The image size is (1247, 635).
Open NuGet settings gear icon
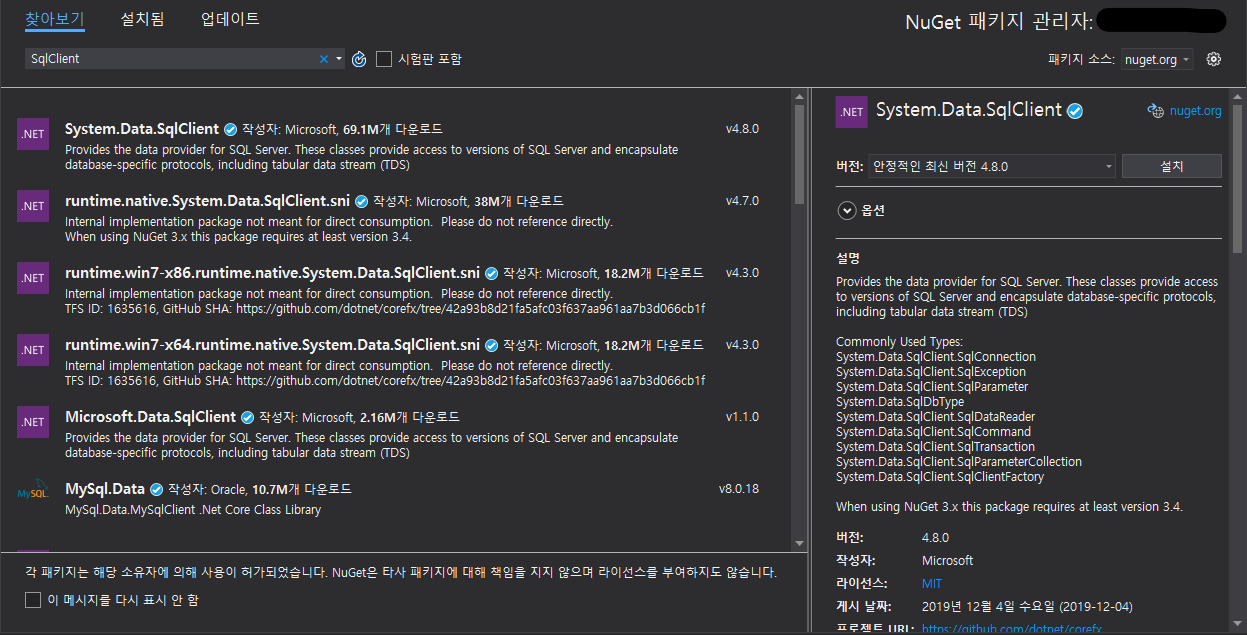pyautogui.click(x=1214, y=59)
